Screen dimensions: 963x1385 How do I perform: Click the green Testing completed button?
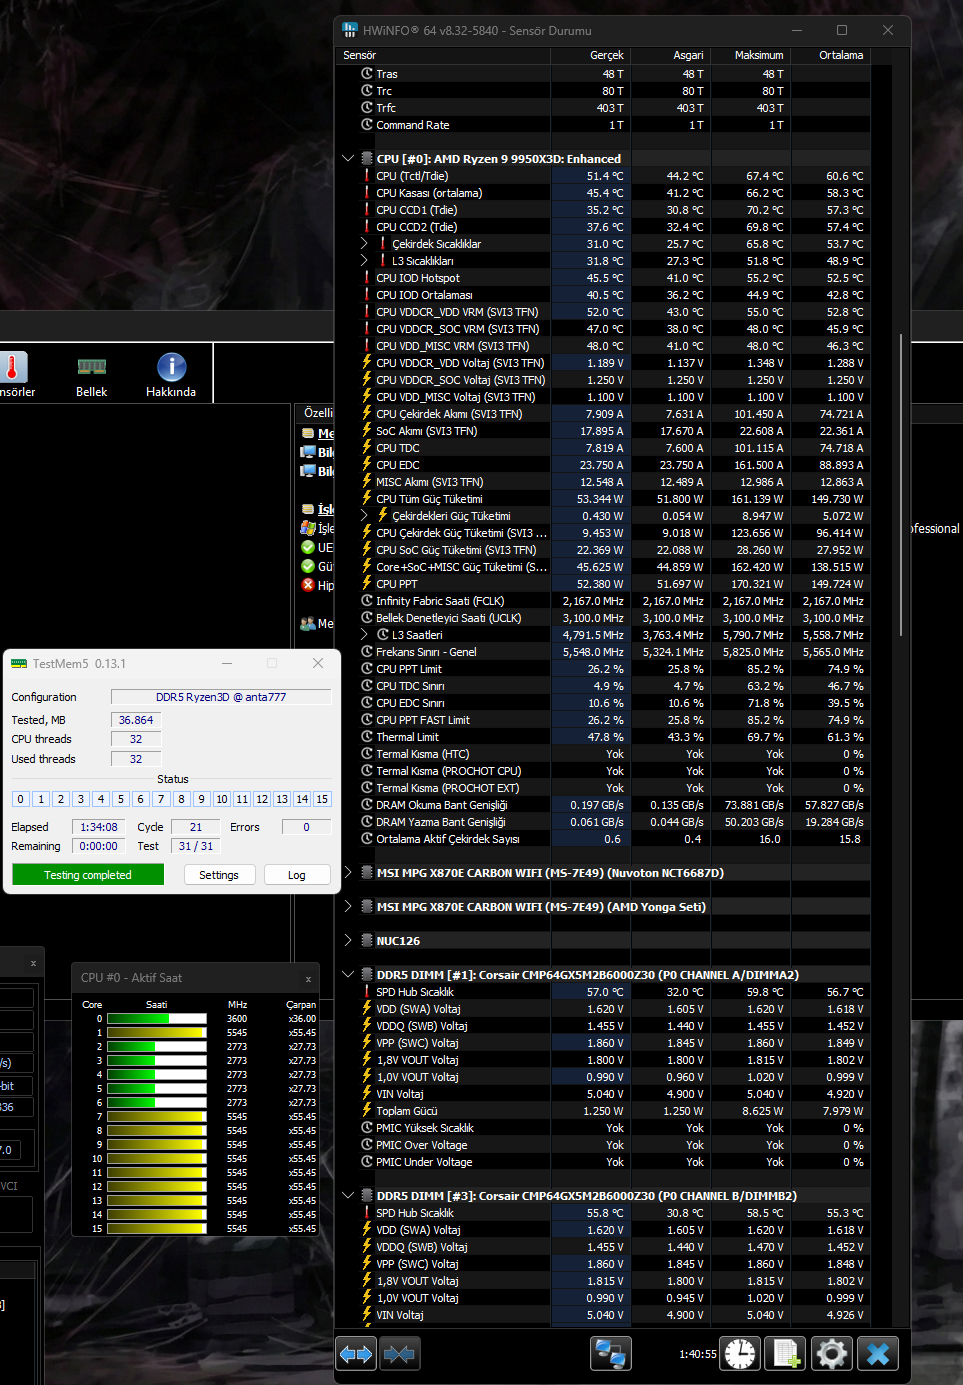88,875
